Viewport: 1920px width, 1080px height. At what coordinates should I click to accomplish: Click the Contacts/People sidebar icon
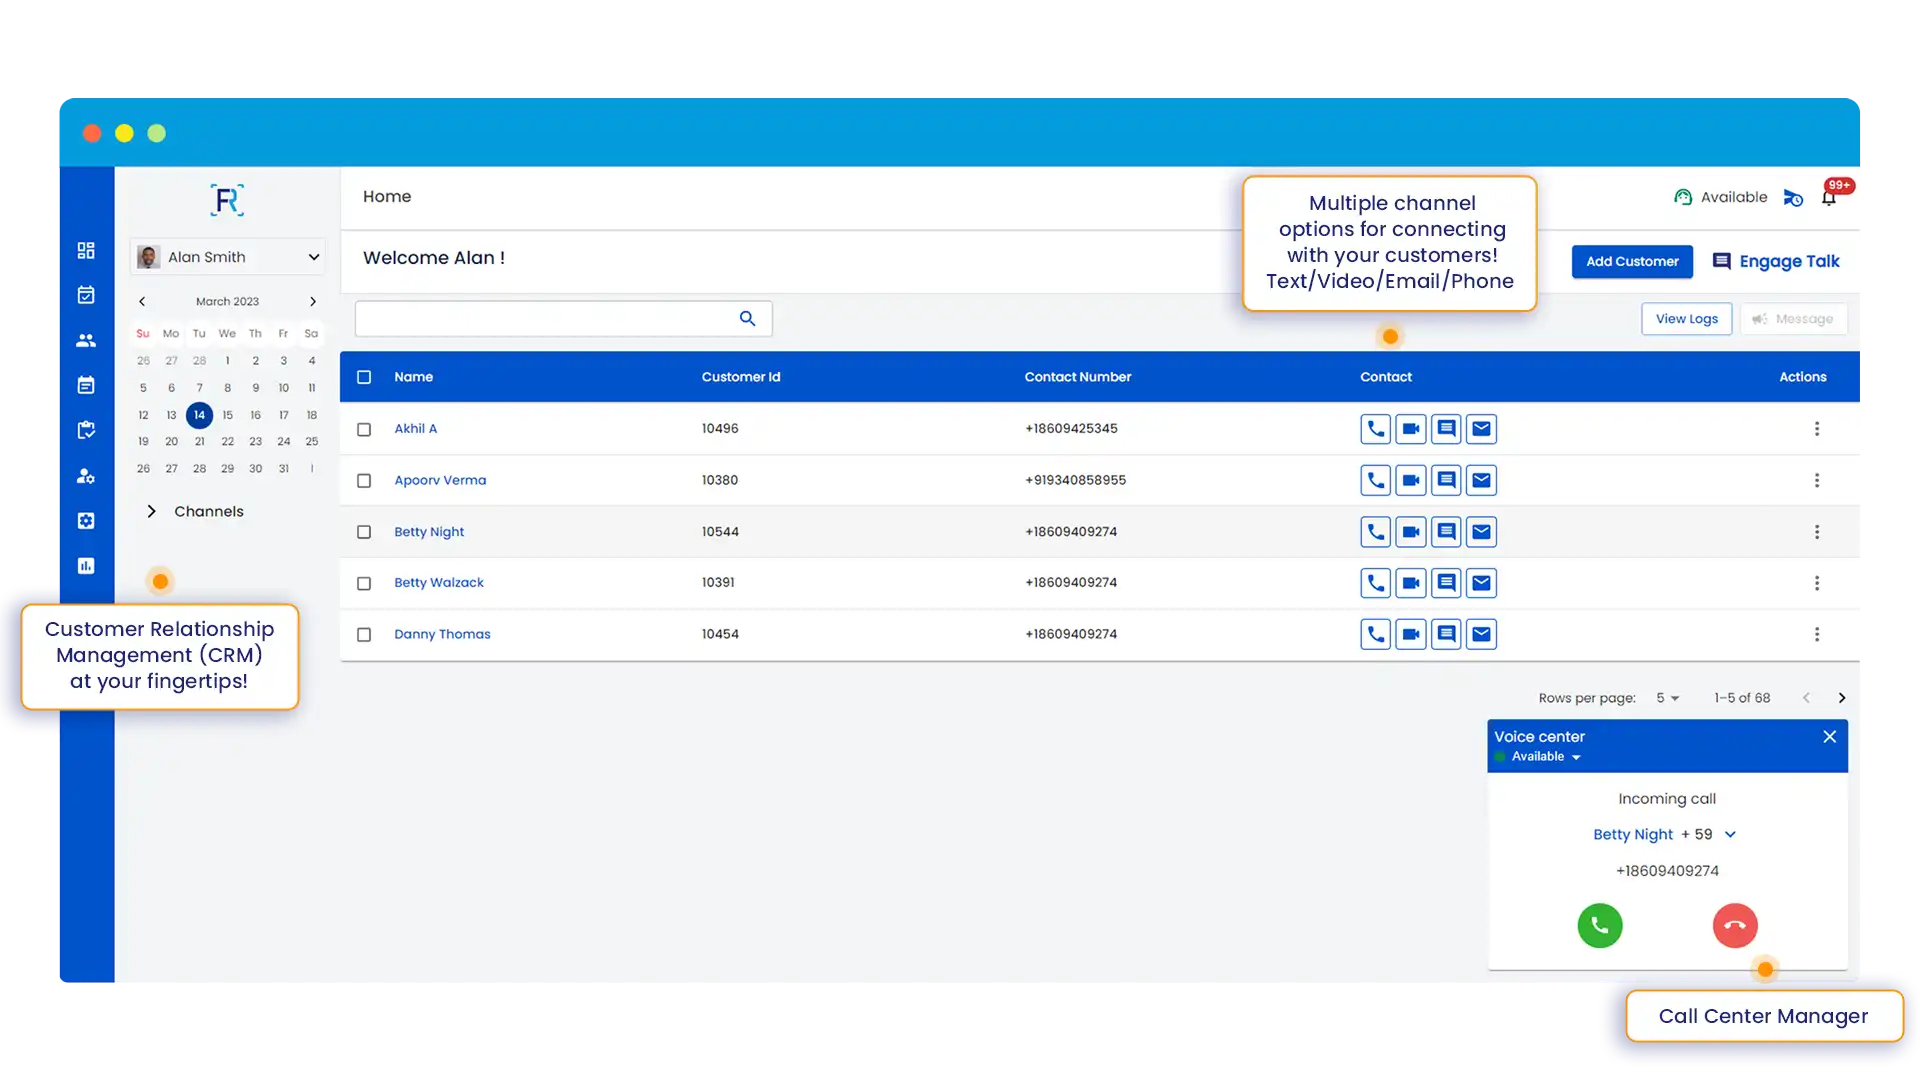pyautogui.click(x=86, y=339)
